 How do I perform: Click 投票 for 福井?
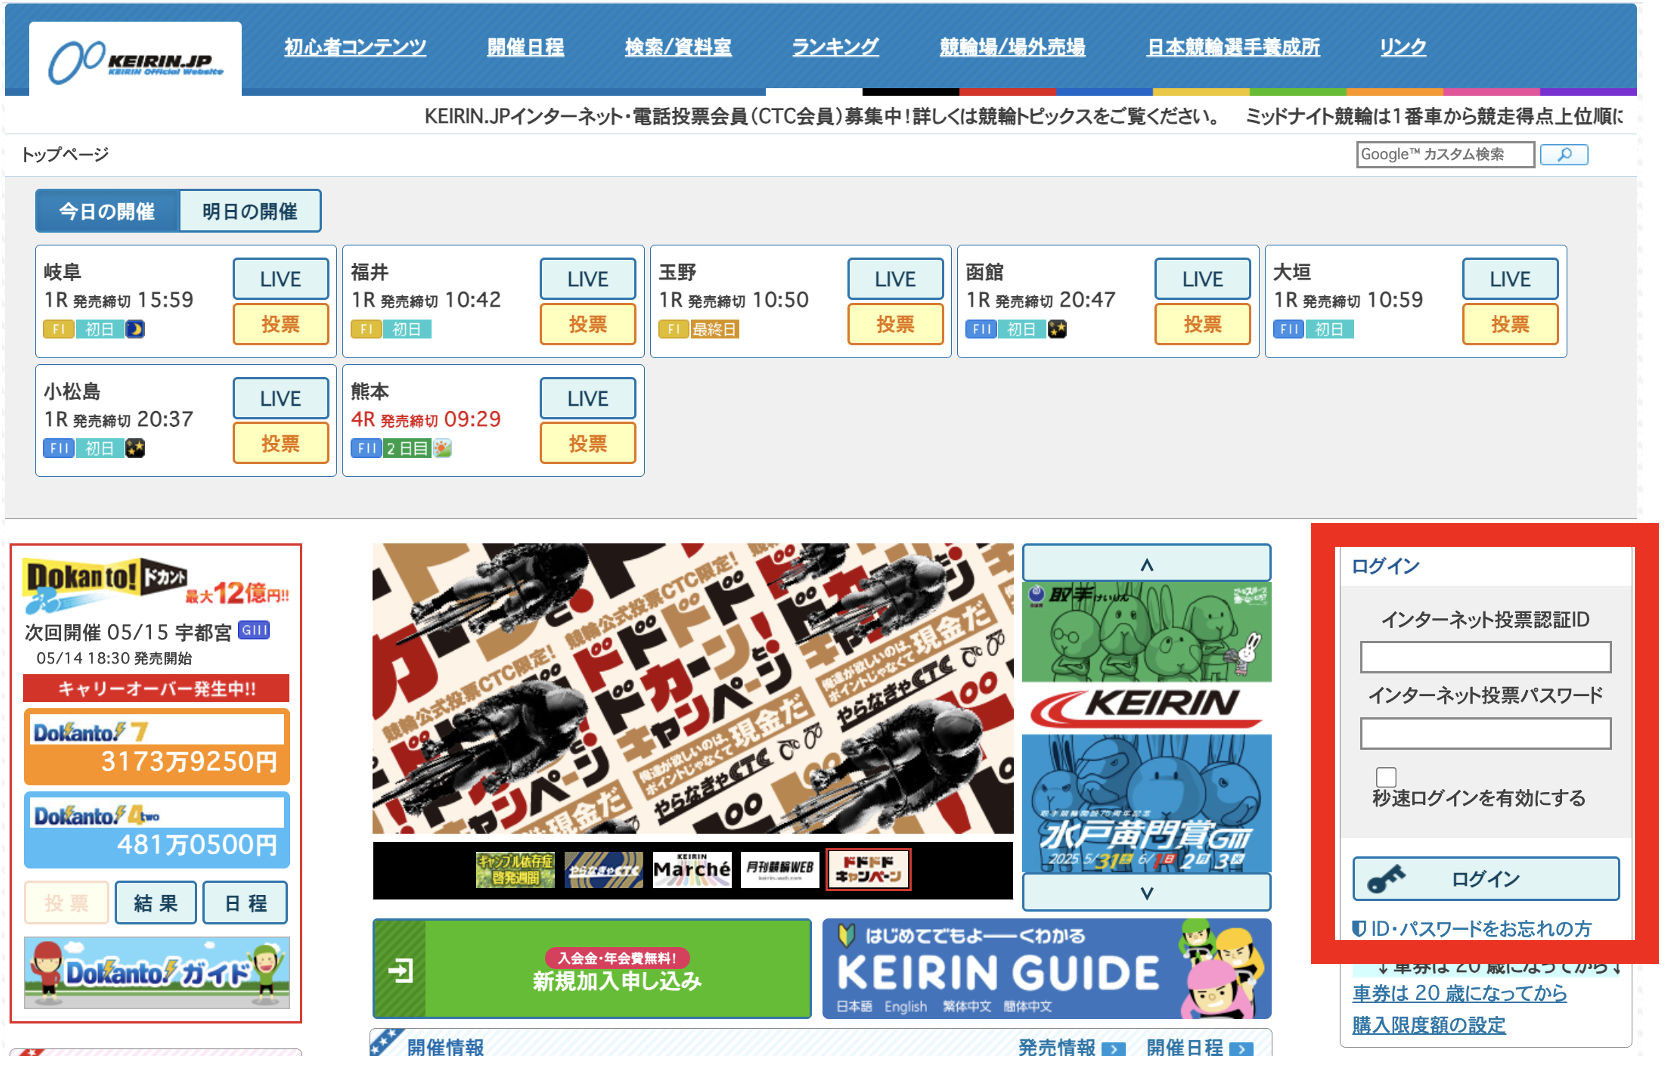pyautogui.click(x=588, y=324)
